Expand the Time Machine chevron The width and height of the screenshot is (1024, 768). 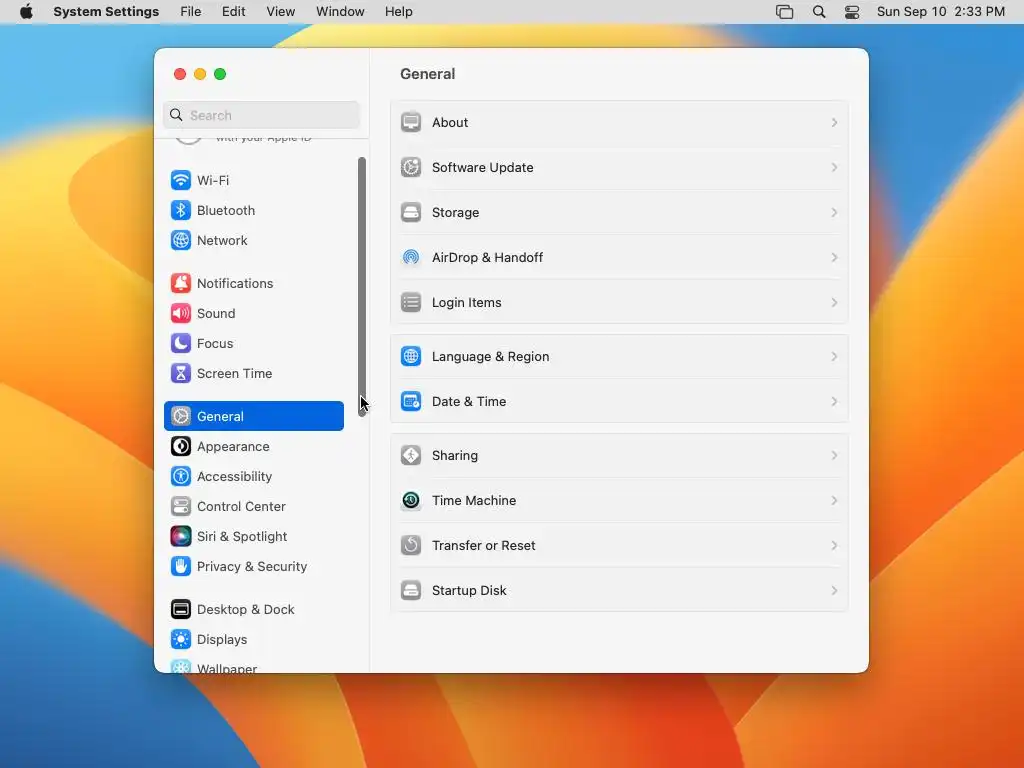(x=834, y=500)
